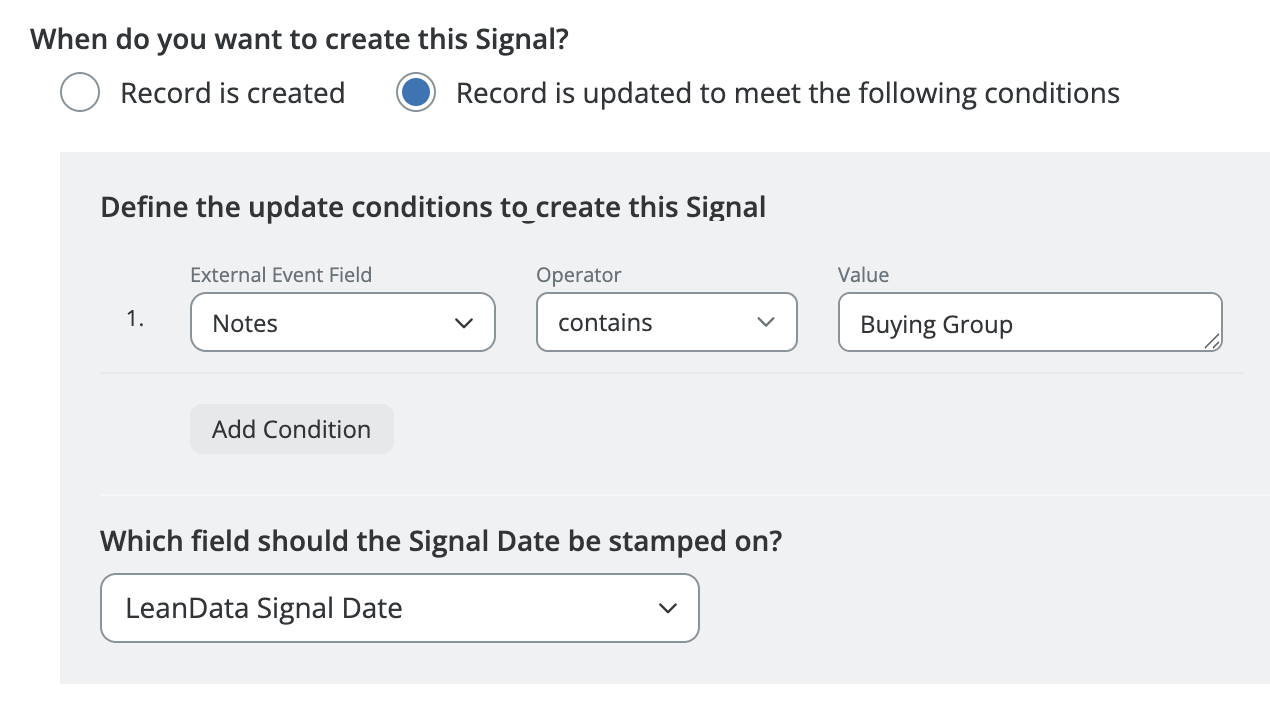Click the "Record is updated to meet" label text
This screenshot has width=1270, height=714.
pos(787,93)
